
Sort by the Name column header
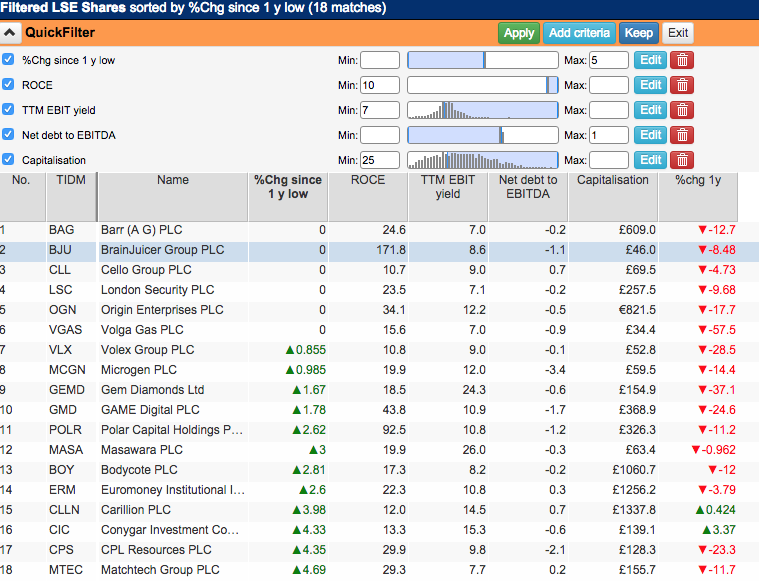pos(173,197)
